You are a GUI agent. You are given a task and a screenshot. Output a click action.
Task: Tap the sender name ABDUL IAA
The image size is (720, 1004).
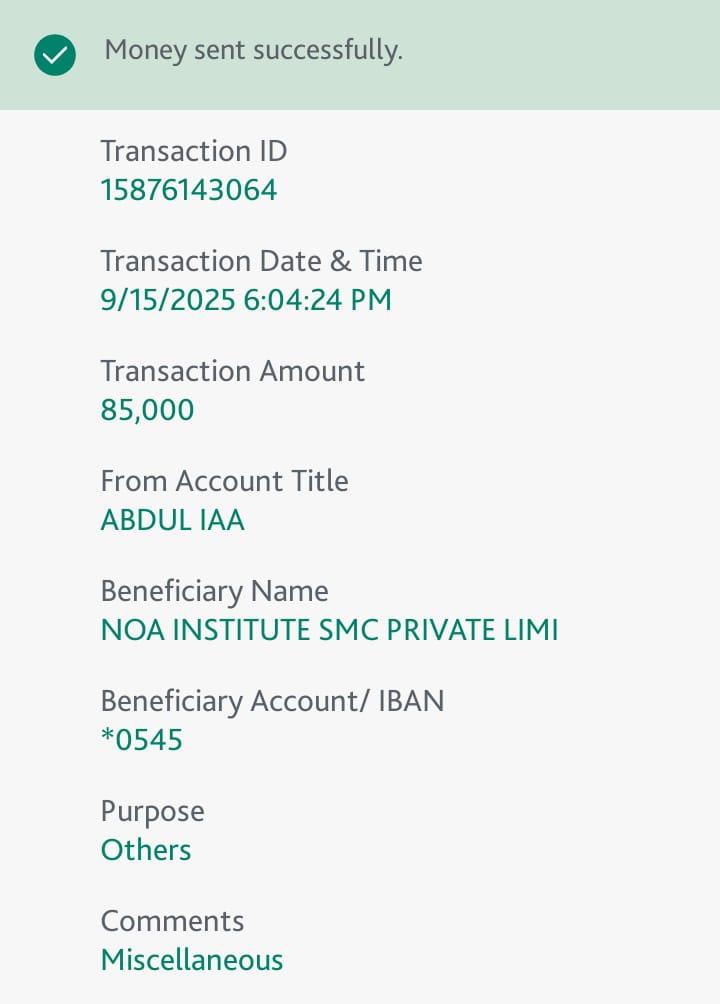coord(172,520)
